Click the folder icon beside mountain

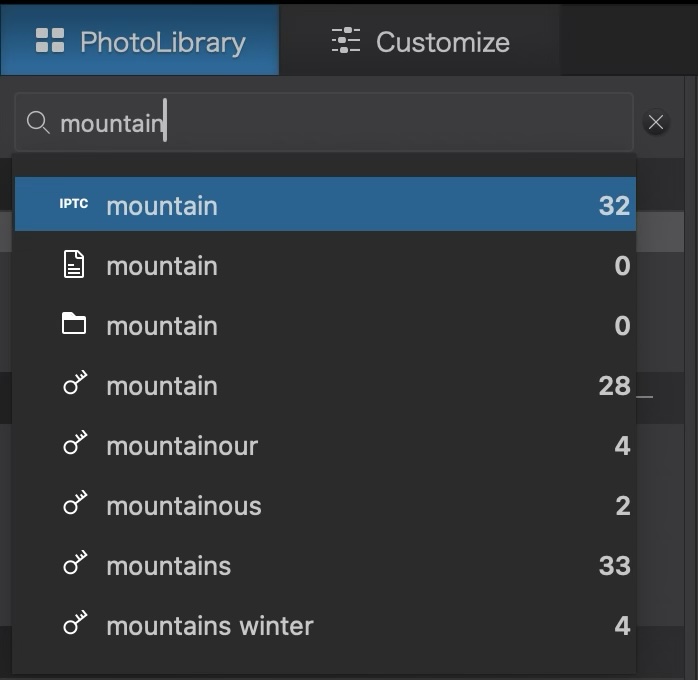74,325
